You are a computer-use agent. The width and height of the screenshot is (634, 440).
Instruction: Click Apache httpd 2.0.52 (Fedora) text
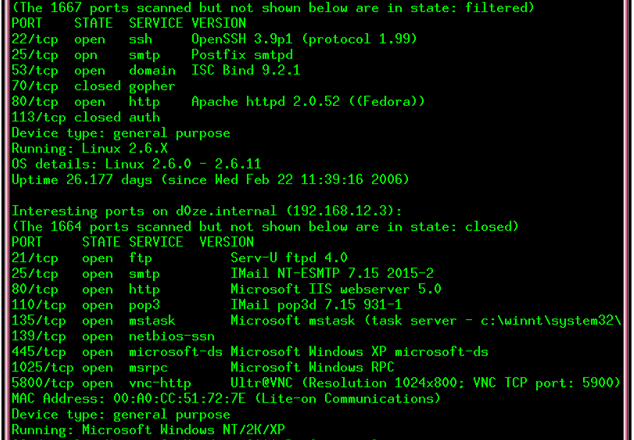pos(308,102)
